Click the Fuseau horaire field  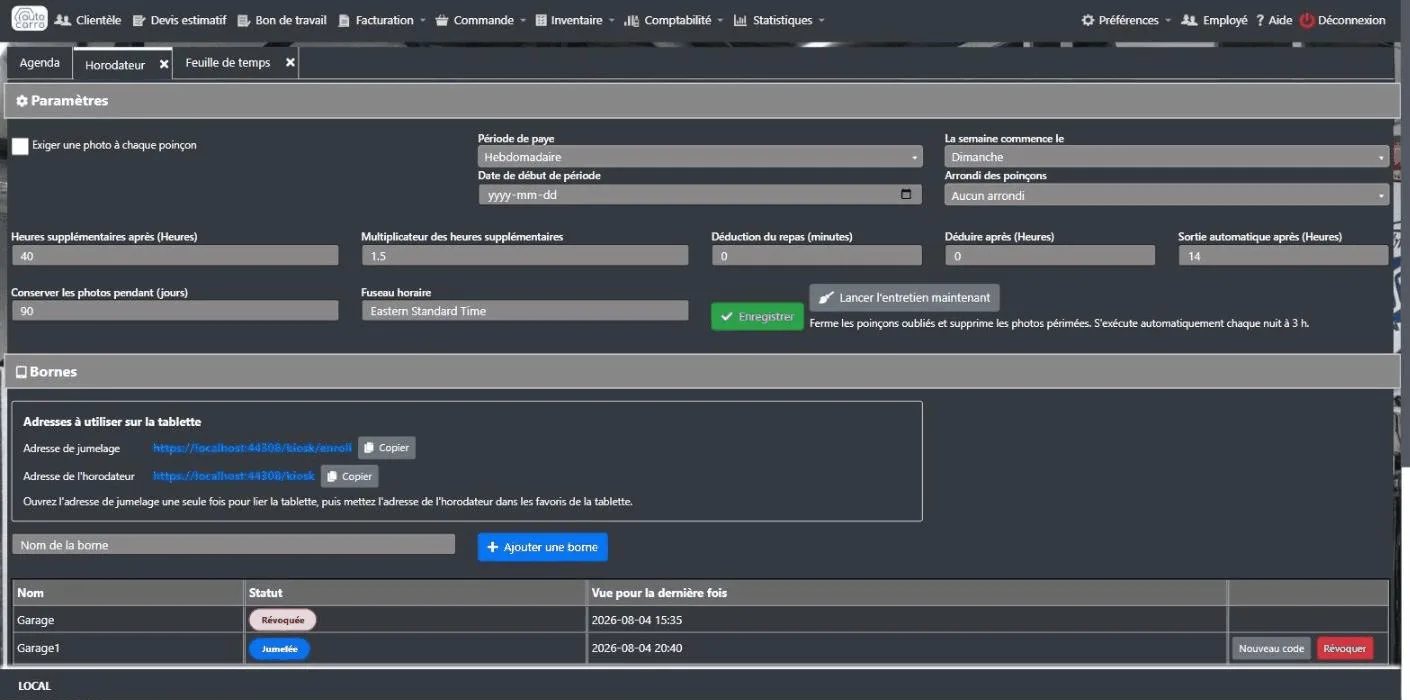coord(525,311)
